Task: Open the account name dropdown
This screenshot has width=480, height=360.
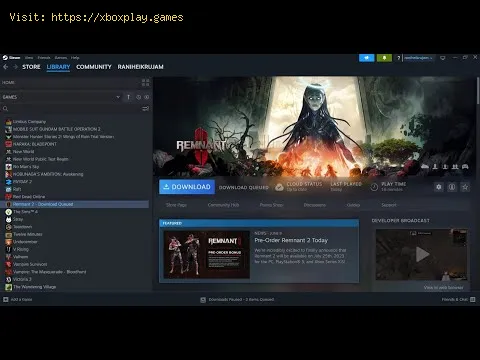Action: (x=418, y=58)
